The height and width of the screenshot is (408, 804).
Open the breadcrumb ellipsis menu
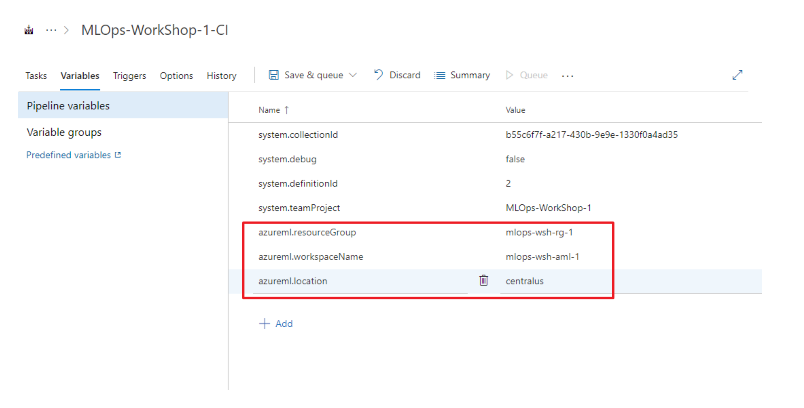point(51,30)
